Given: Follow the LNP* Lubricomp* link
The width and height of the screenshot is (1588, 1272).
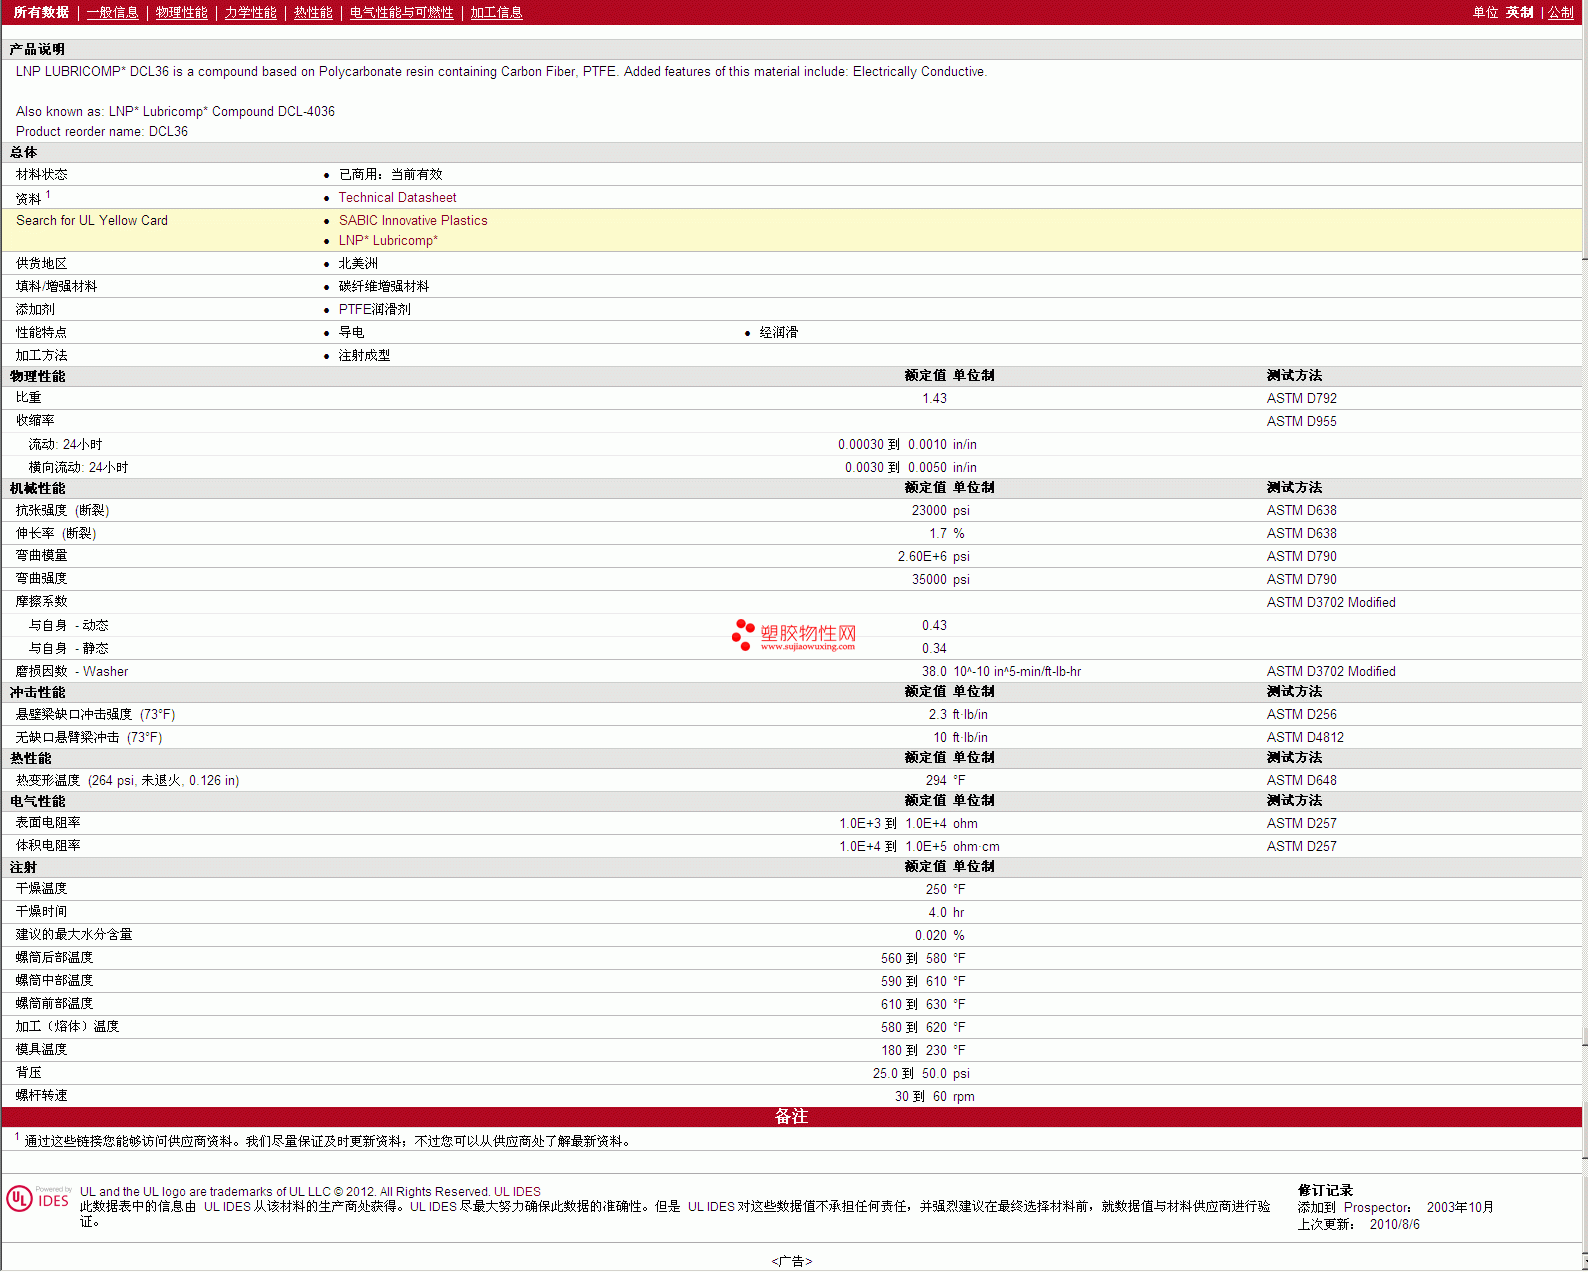Looking at the screenshot, I should [388, 241].
